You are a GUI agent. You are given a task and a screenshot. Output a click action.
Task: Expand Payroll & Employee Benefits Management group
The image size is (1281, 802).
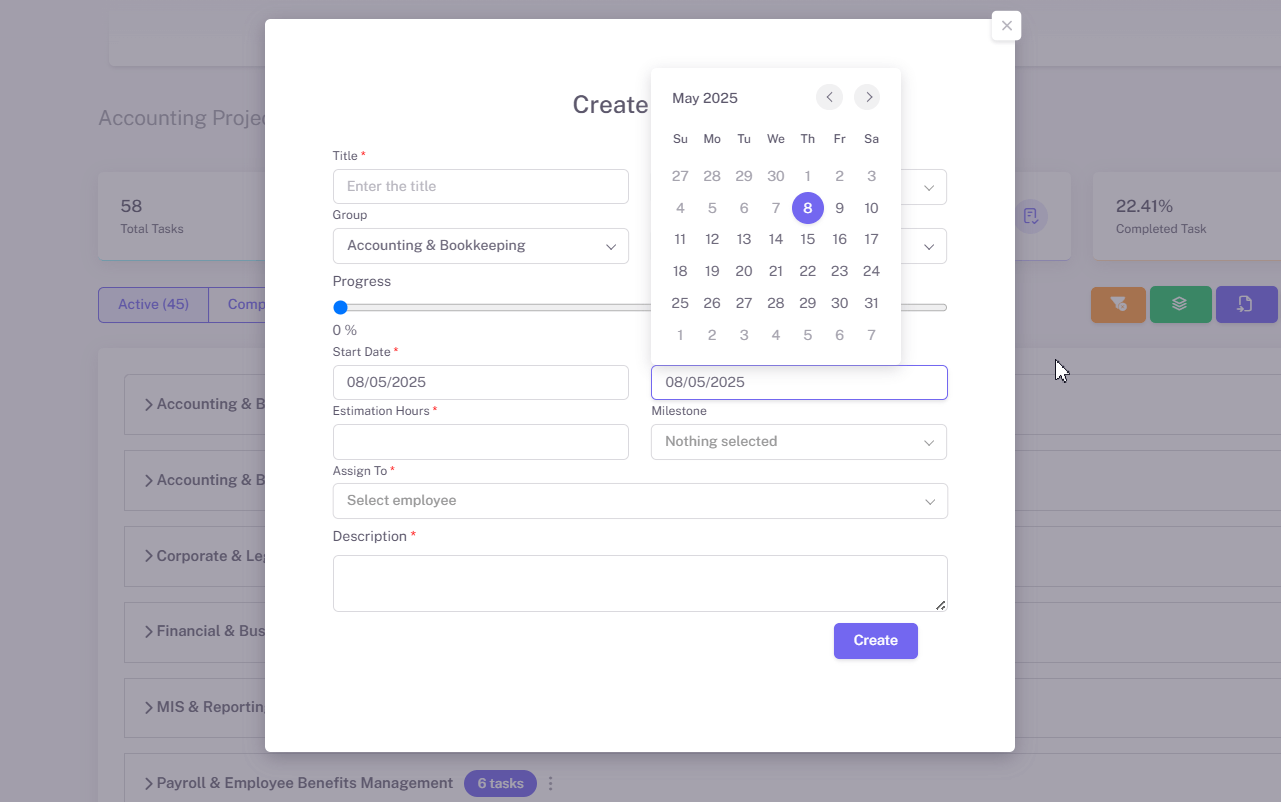coord(148,783)
